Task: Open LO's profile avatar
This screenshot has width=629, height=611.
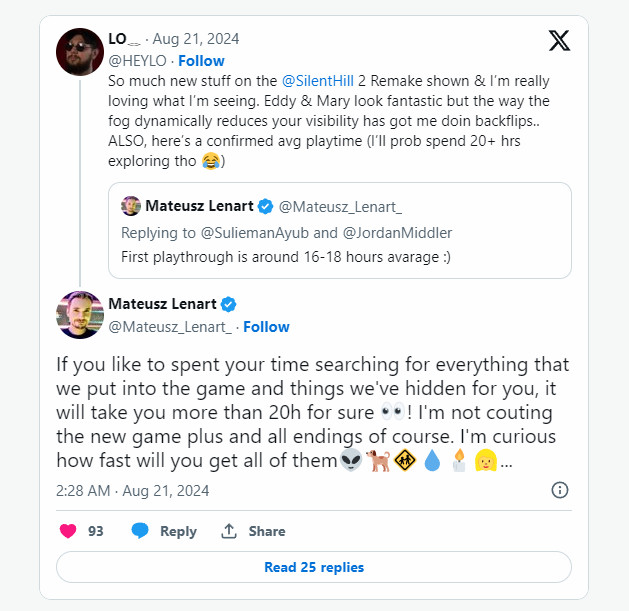Action: click(80, 52)
